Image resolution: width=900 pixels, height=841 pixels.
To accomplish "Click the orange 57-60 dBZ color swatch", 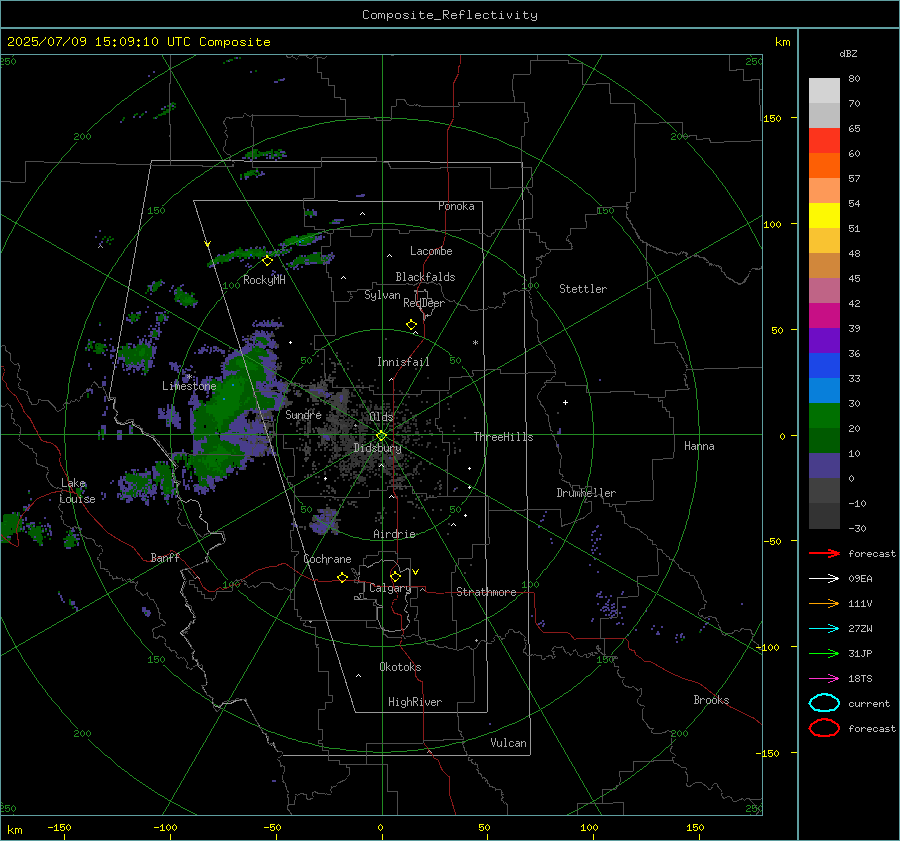I will point(824,166).
